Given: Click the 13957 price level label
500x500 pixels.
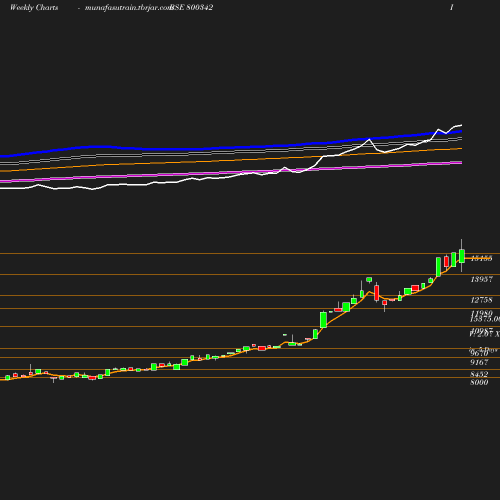Looking at the screenshot, I should point(481,279).
